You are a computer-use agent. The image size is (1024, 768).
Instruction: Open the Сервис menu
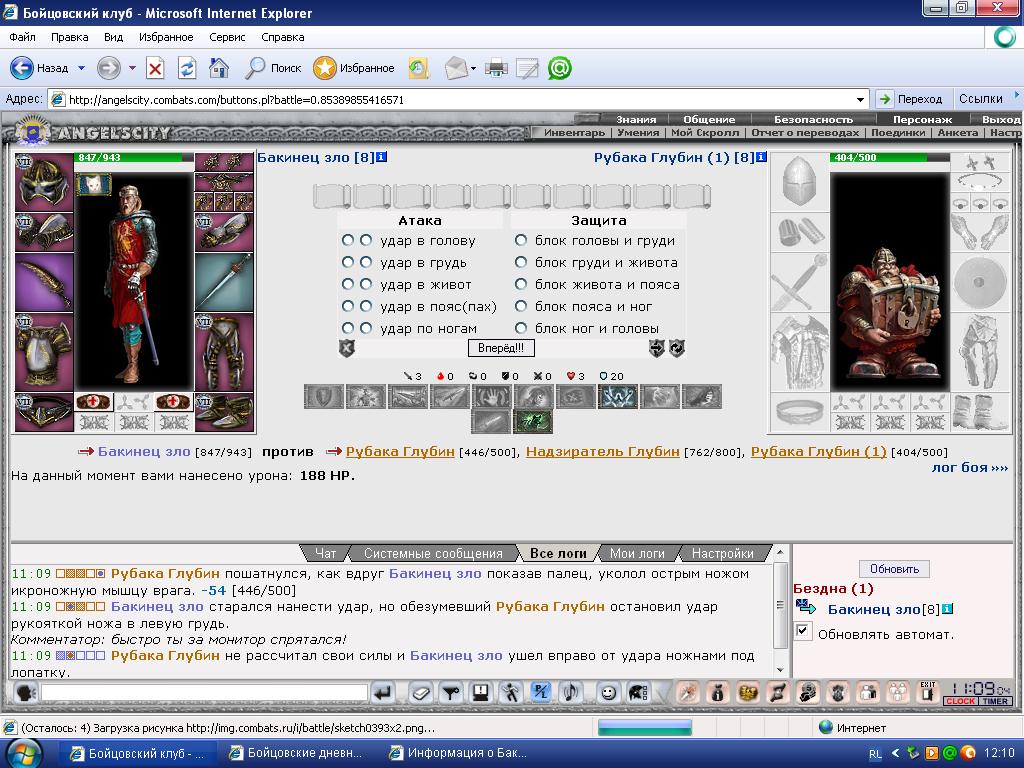tap(227, 37)
